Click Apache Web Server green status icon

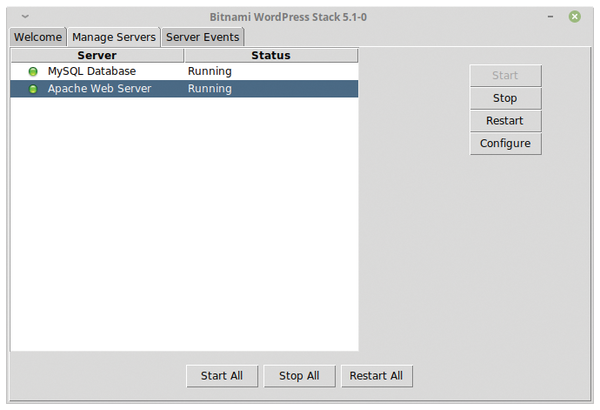coord(33,89)
